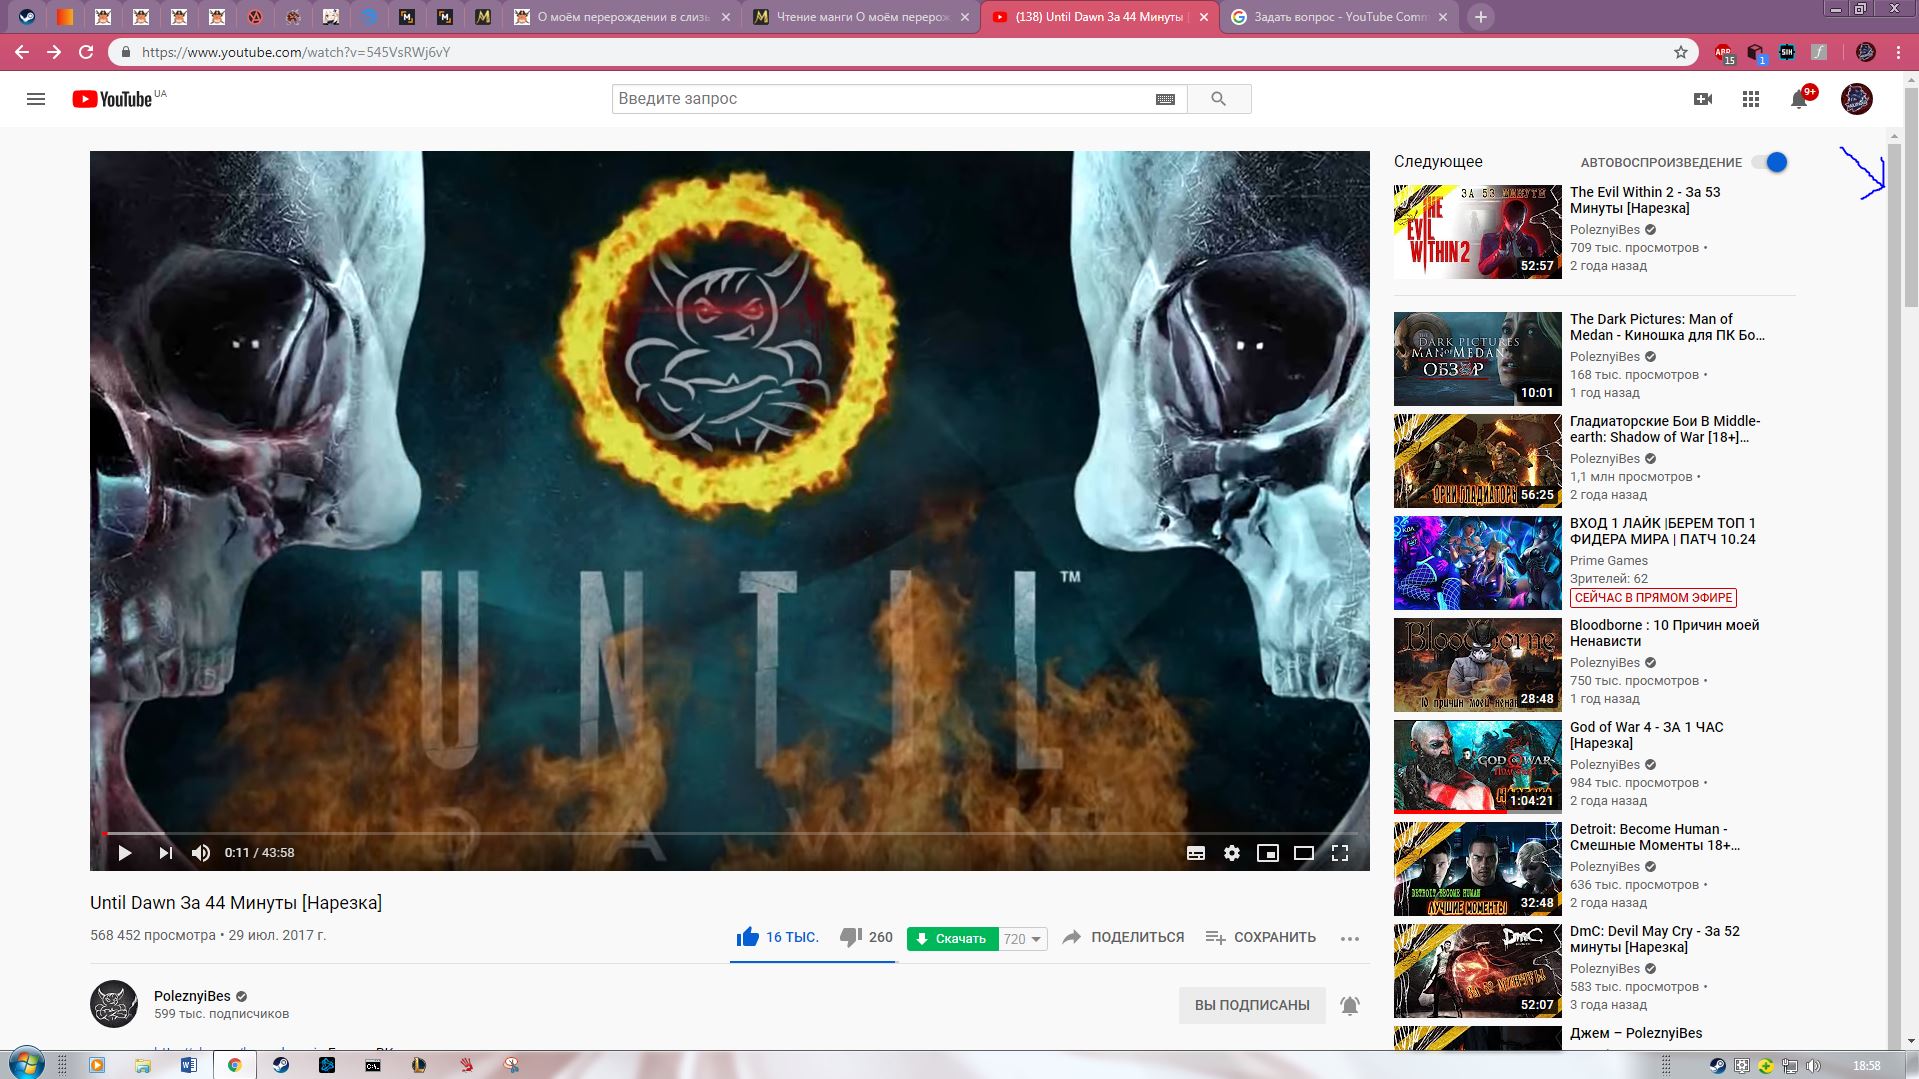Seek on the video progress bar
This screenshot has height=1079, width=1919.
click(x=729, y=833)
